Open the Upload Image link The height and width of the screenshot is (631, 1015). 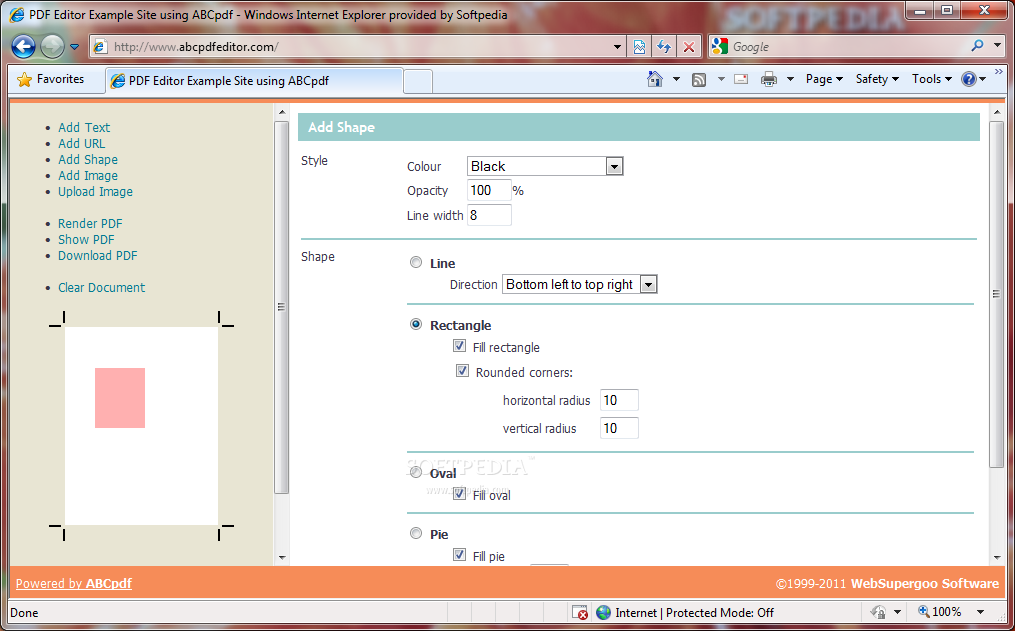[96, 192]
